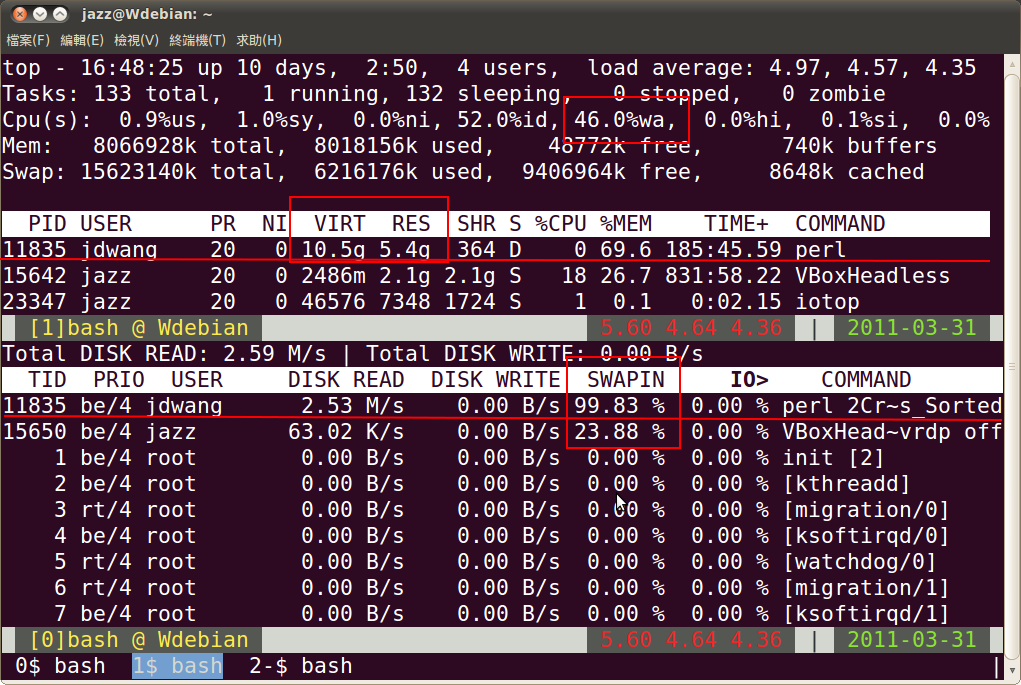Click the '[1]bash @ Wdebian' status caption
This screenshot has width=1021, height=685.
tap(139, 328)
